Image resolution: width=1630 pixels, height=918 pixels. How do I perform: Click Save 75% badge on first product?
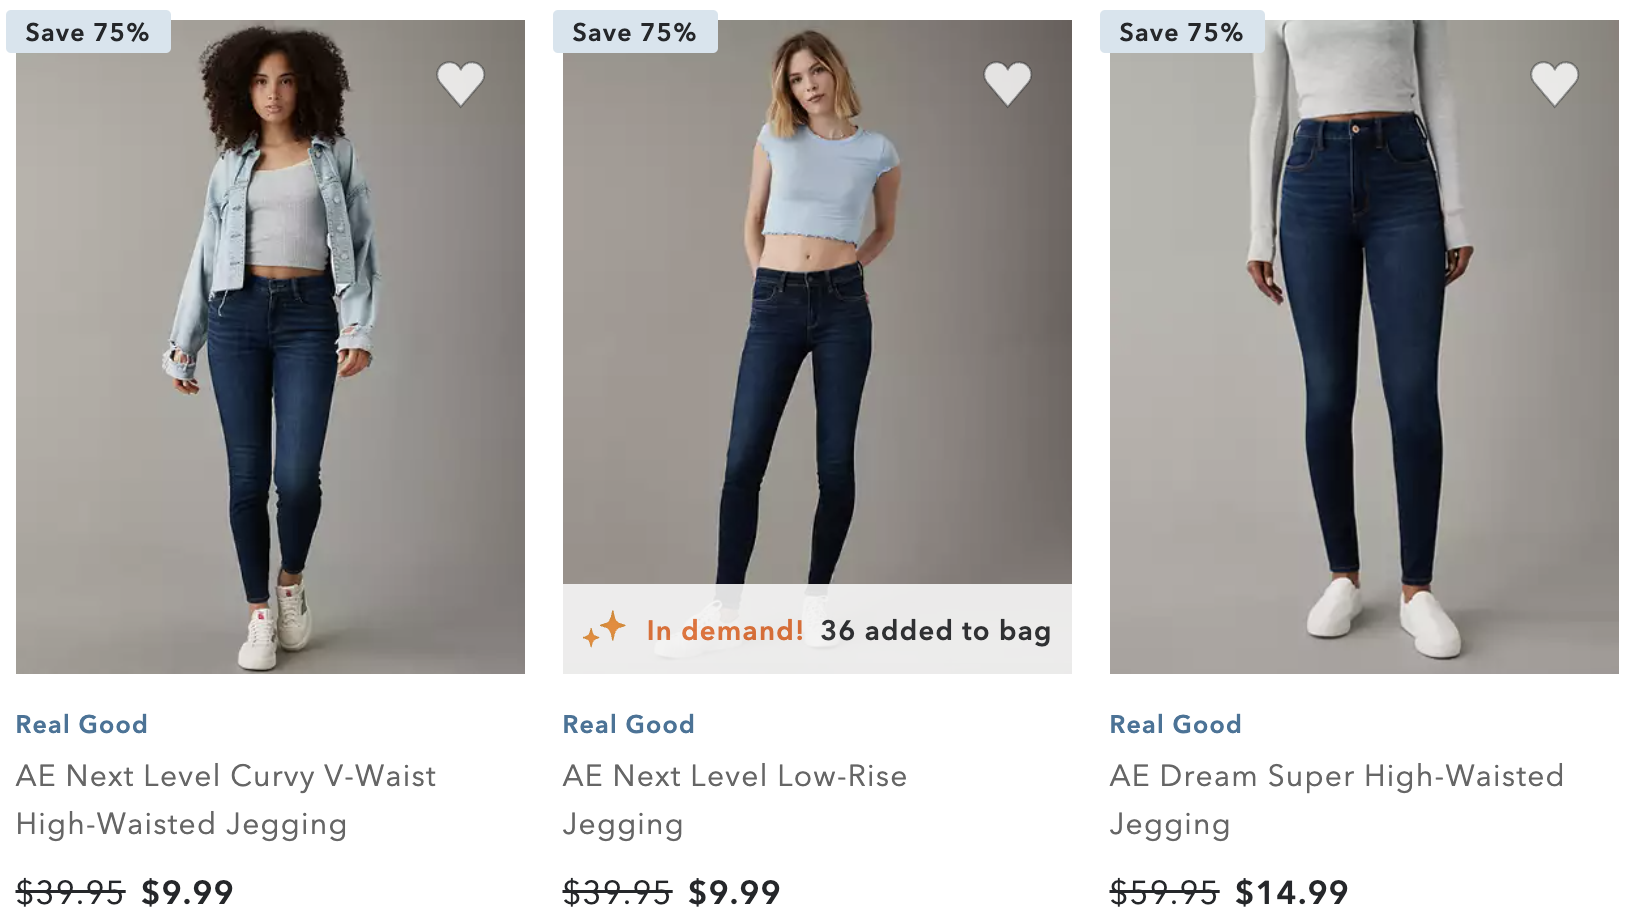pos(88,32)
